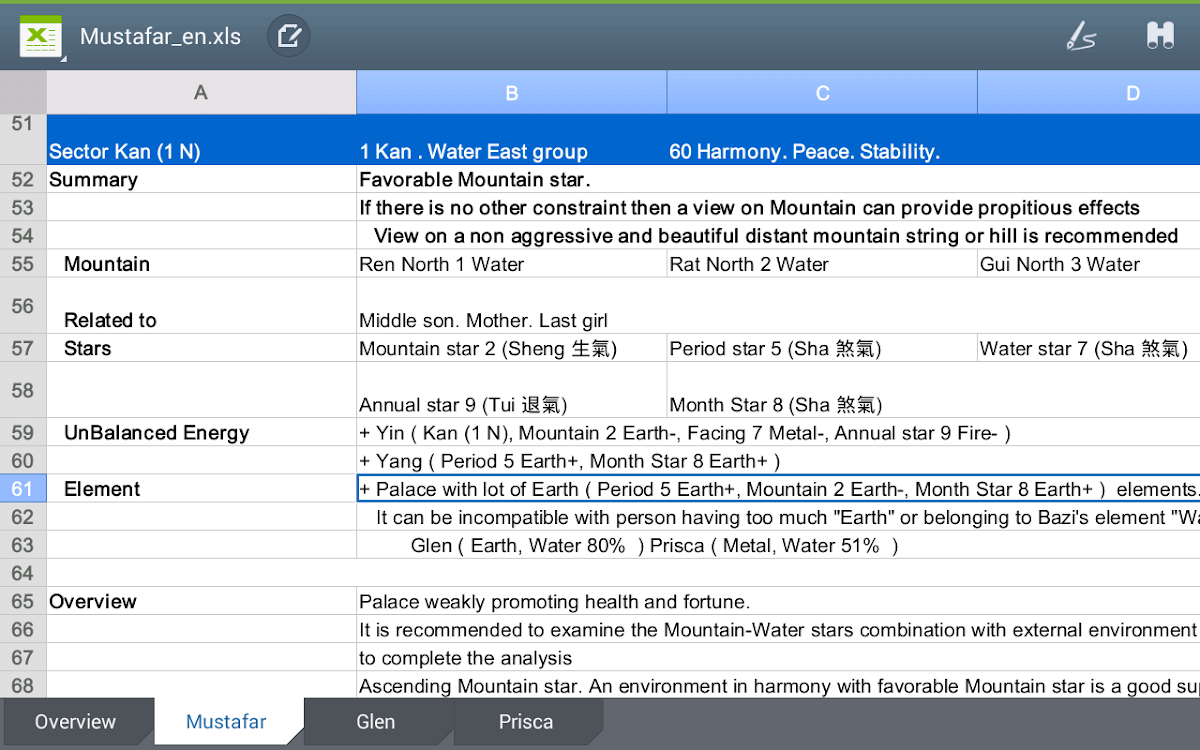Tap the spreadsheet app icon
The height and width of the screenshot is (750, 1200).
click(x=40, y=37)
